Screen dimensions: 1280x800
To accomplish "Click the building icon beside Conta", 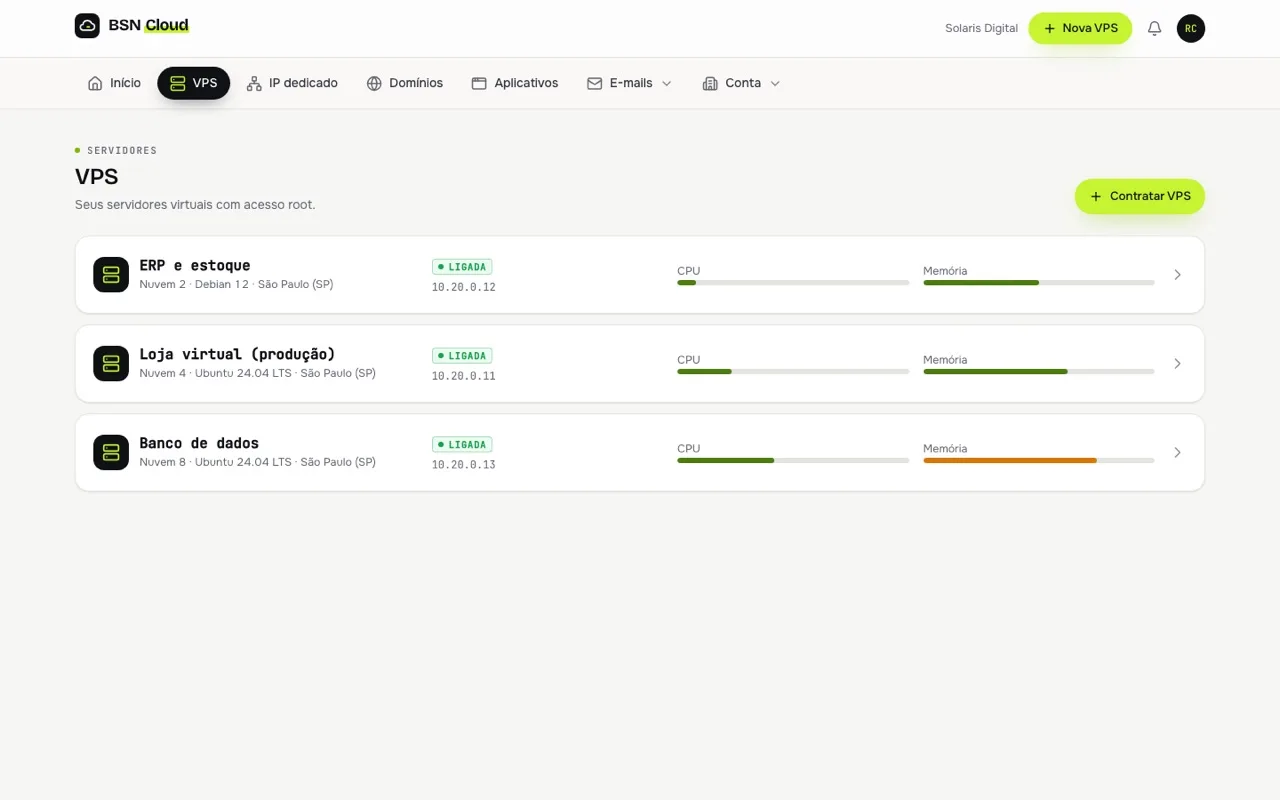I will click(710, 83).
